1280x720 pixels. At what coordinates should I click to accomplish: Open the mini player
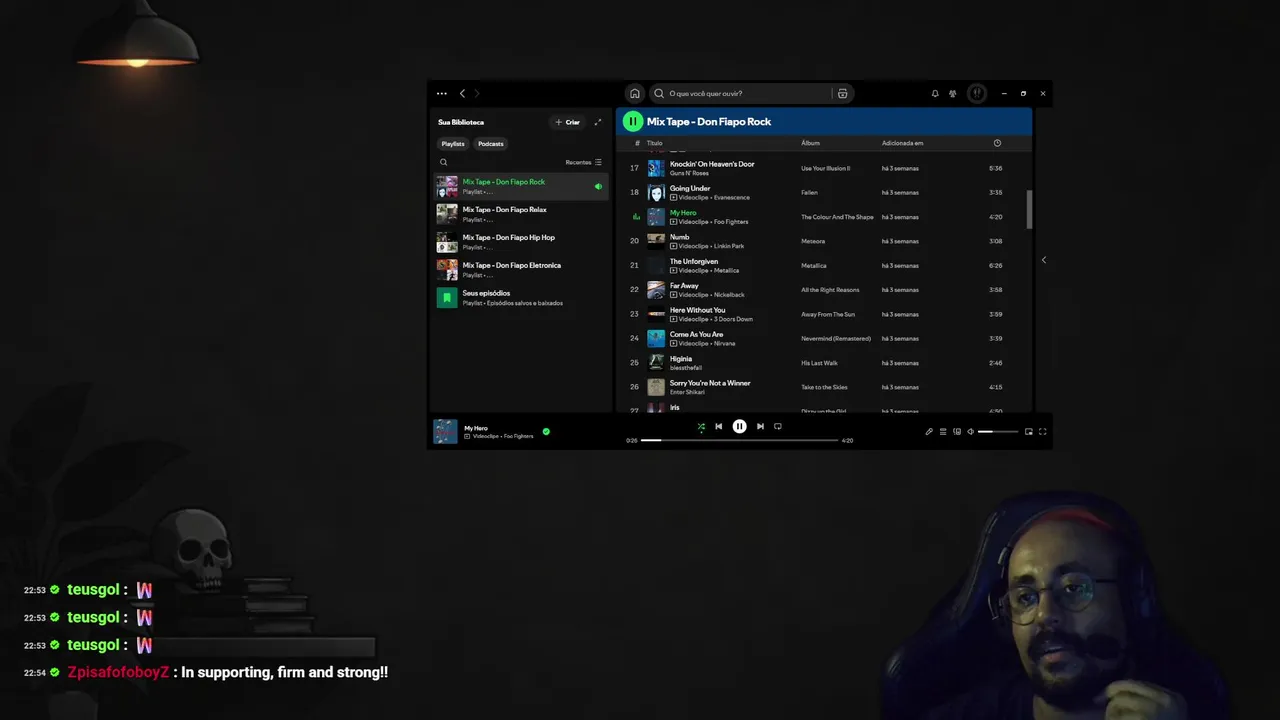click(x=1029, y=432)
